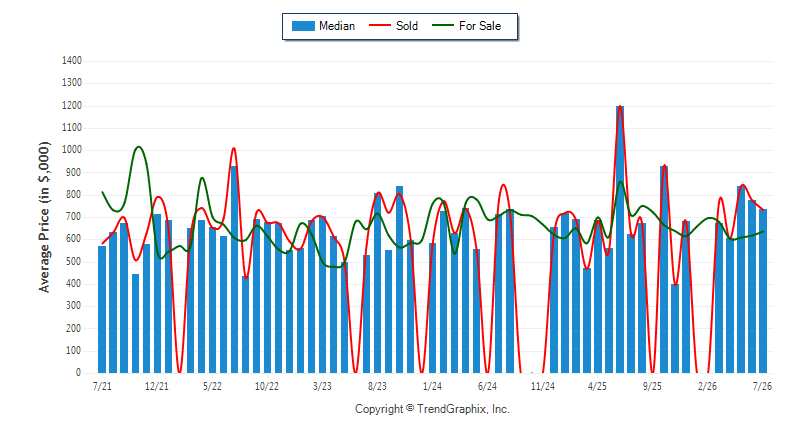The image size is (800, 434).
Task: Select the 5/22 date label
Action: [212, 386]
